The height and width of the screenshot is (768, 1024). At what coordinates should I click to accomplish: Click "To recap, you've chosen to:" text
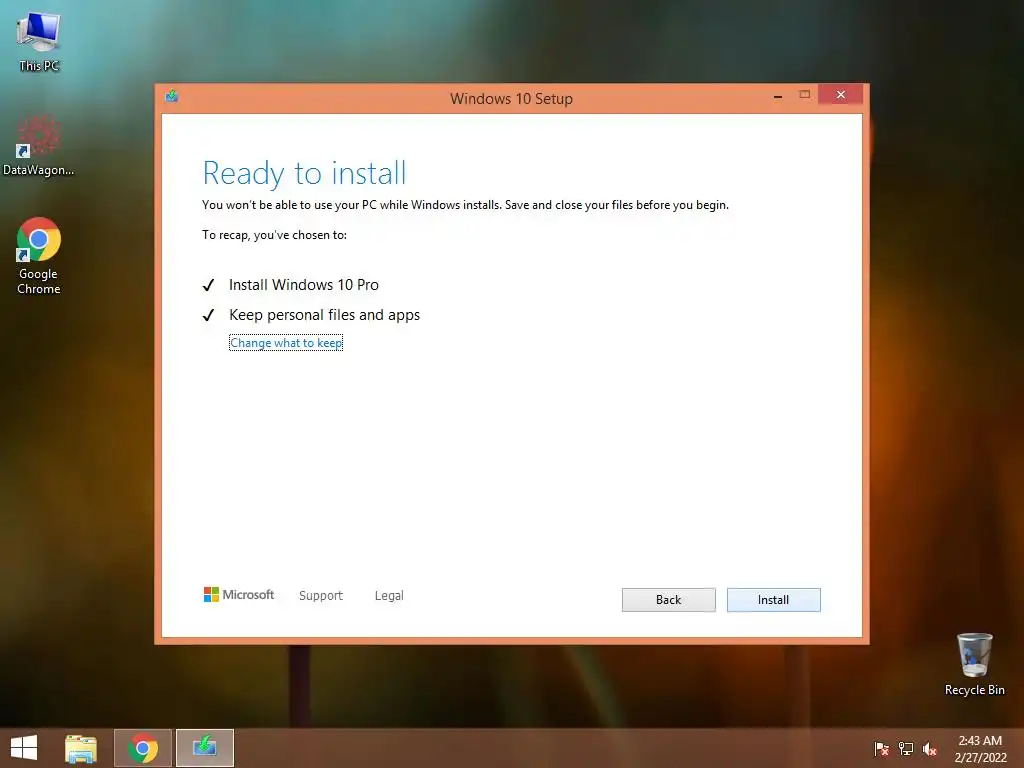(x=274, y=235)
